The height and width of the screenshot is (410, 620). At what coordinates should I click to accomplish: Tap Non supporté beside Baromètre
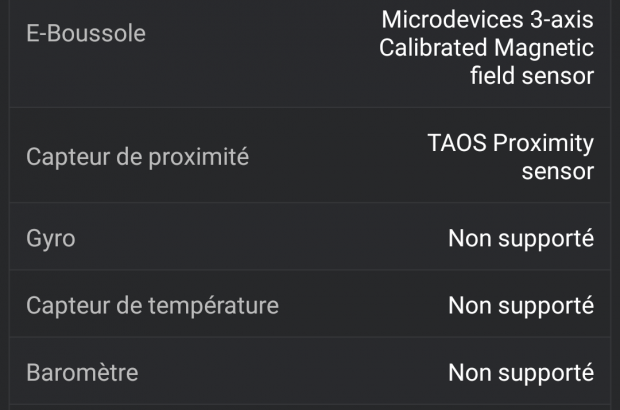[520, 373]
